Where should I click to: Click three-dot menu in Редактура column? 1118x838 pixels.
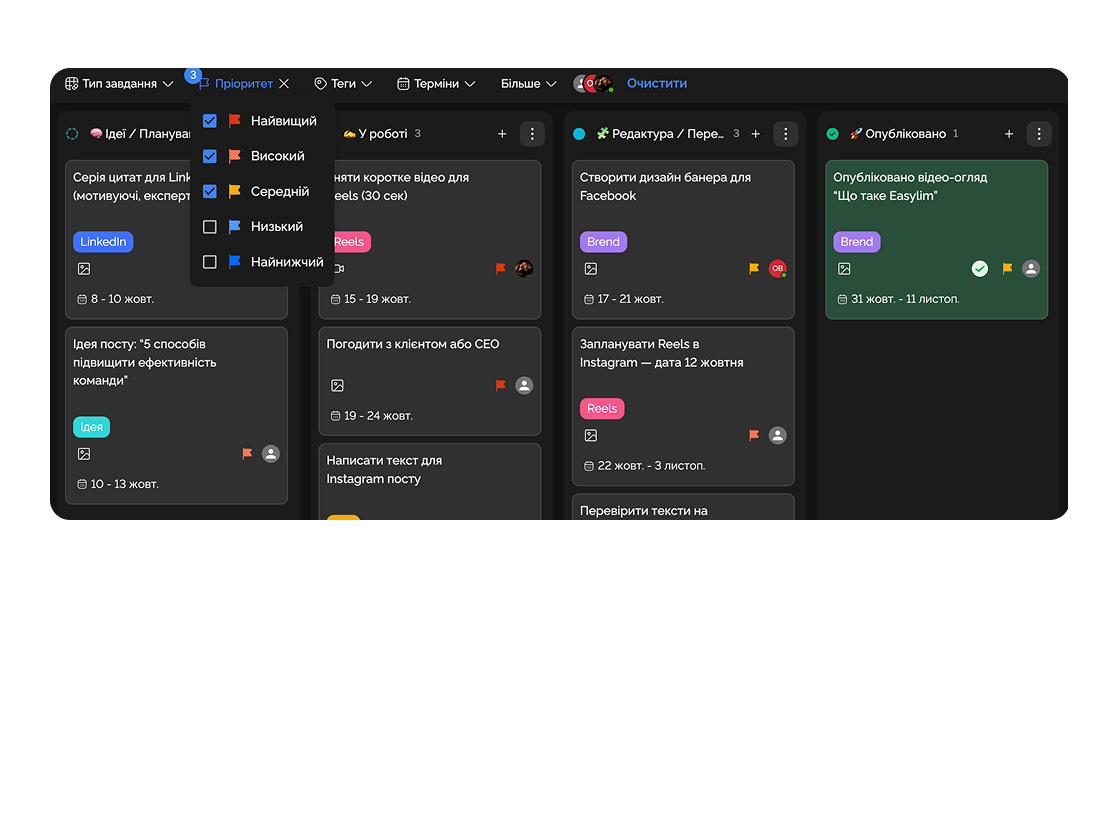click(x=785, y=134)
